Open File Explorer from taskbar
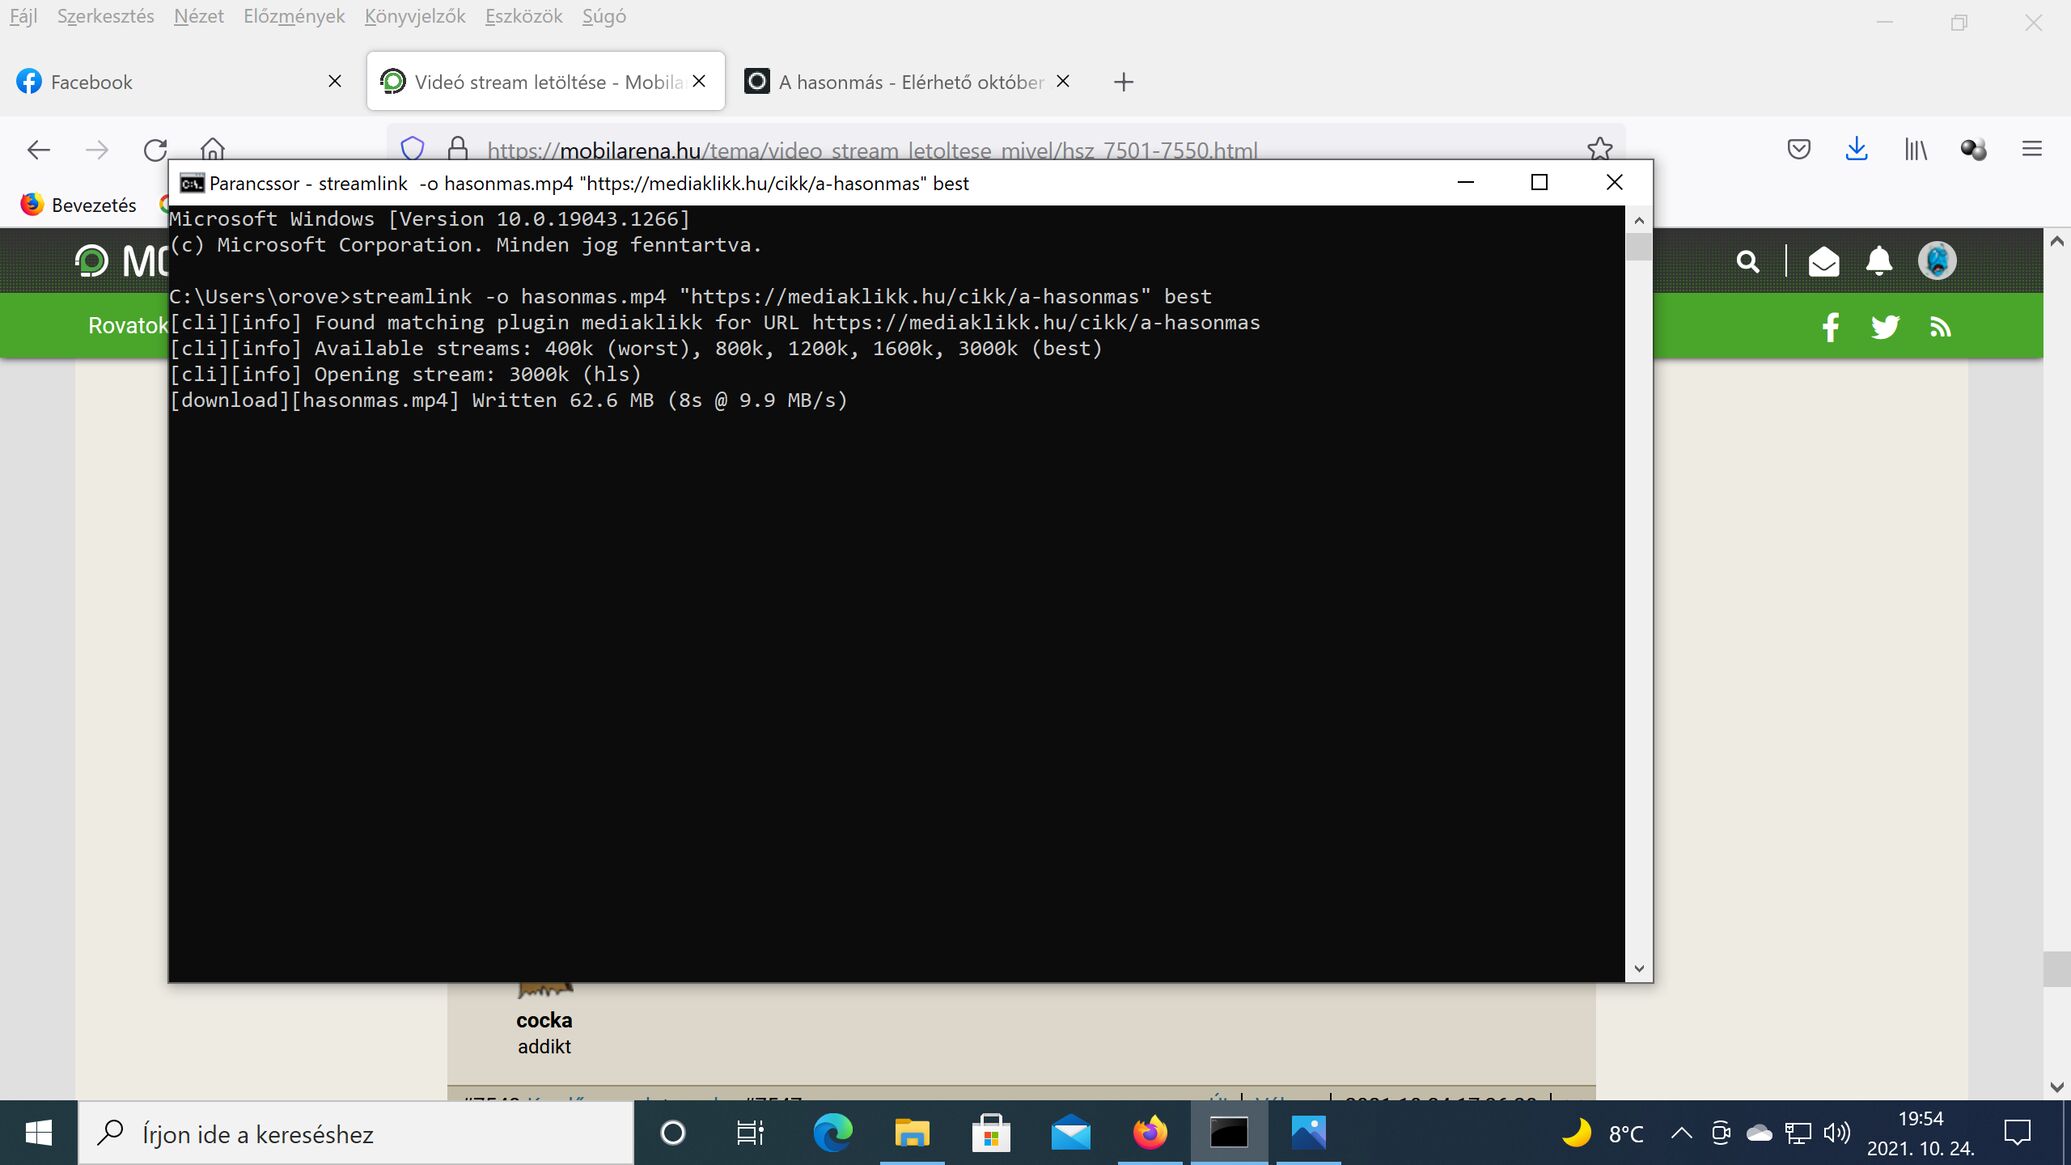This screenshot has width=2071, height=1165. coord(912,1133)
